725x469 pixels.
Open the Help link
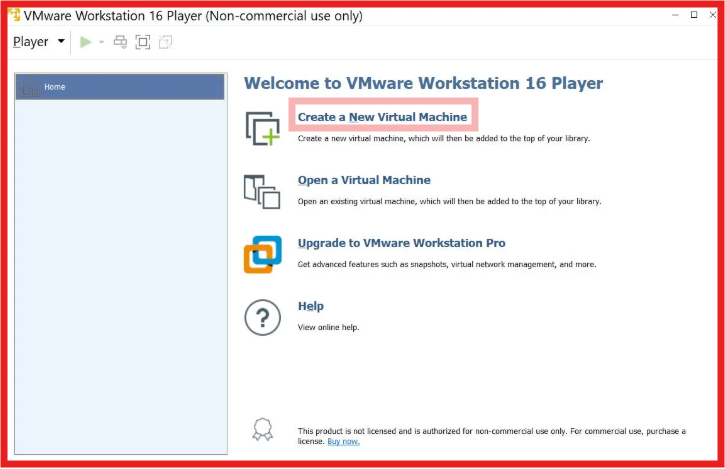click(310, 306)
